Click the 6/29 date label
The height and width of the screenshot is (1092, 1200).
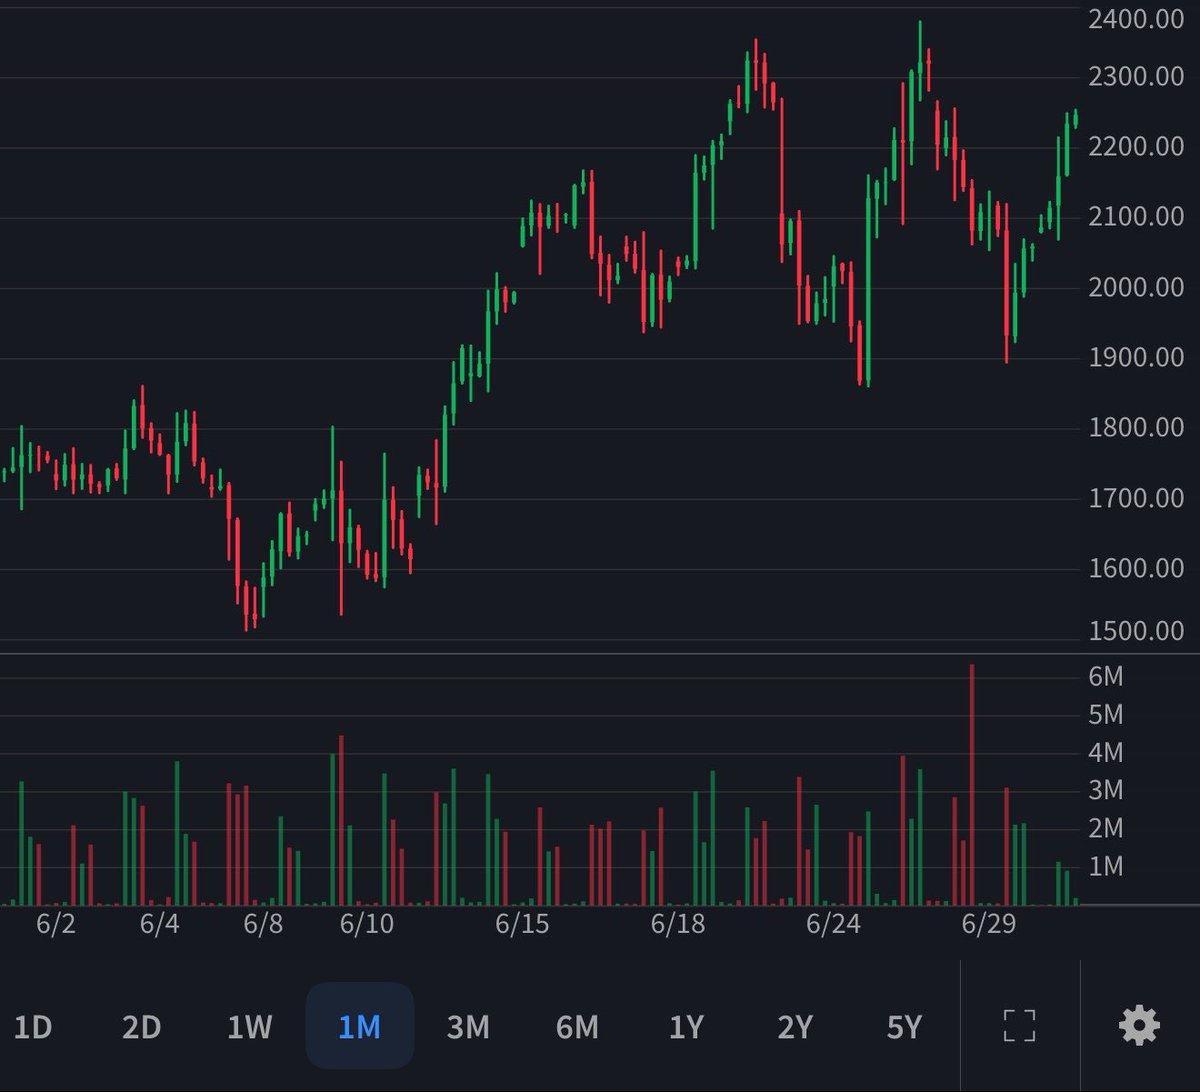pyautogui.click(x=988, y=924)
